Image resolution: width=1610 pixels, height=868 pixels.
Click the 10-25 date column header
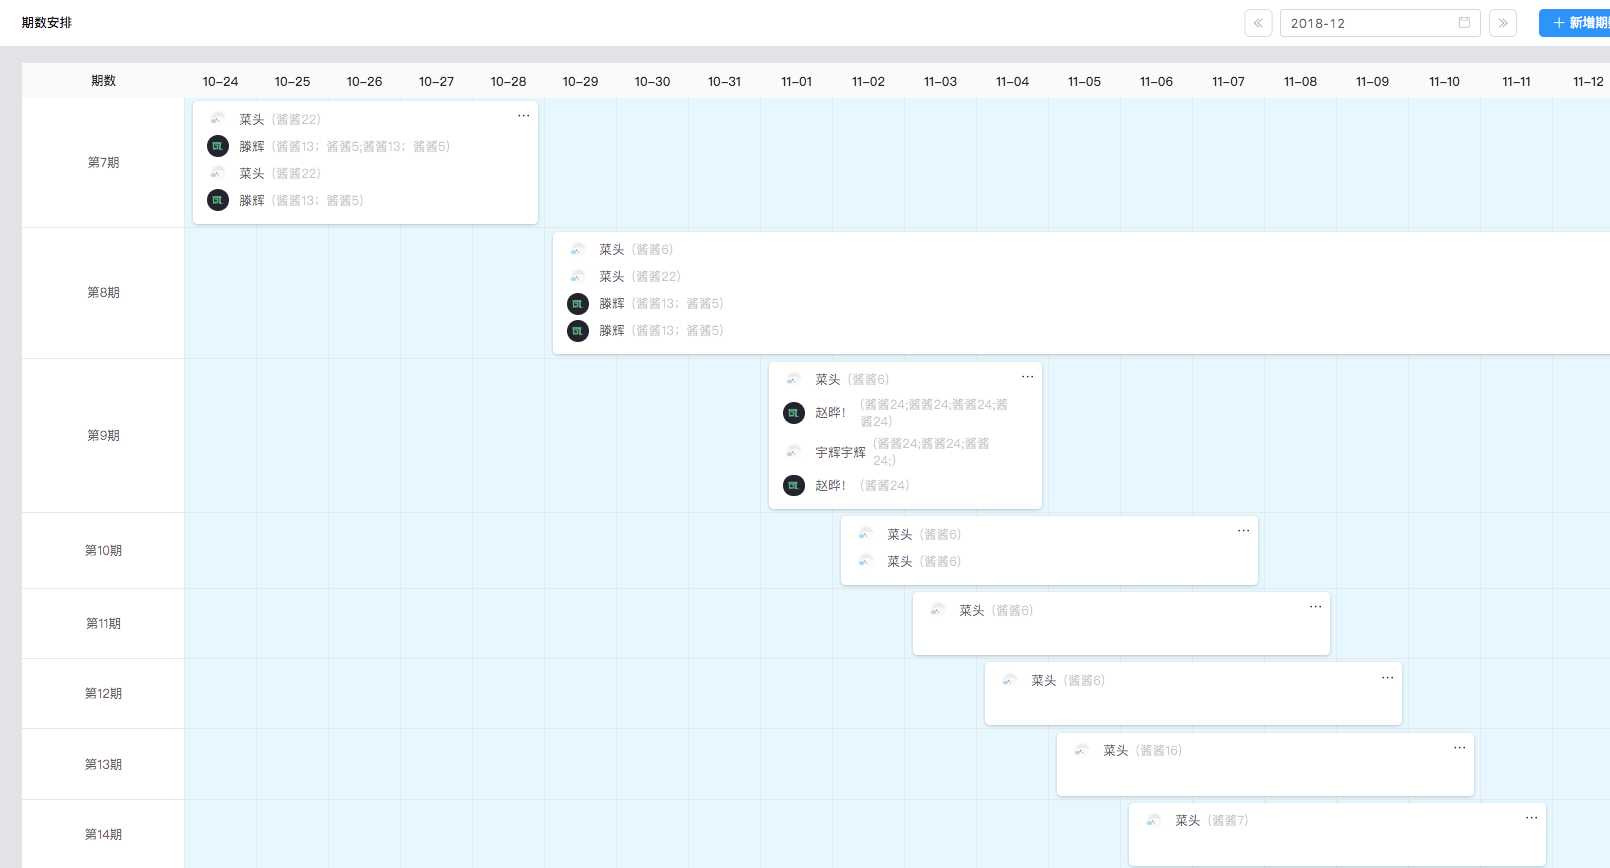pyautogui.click(x=292, y=81)
